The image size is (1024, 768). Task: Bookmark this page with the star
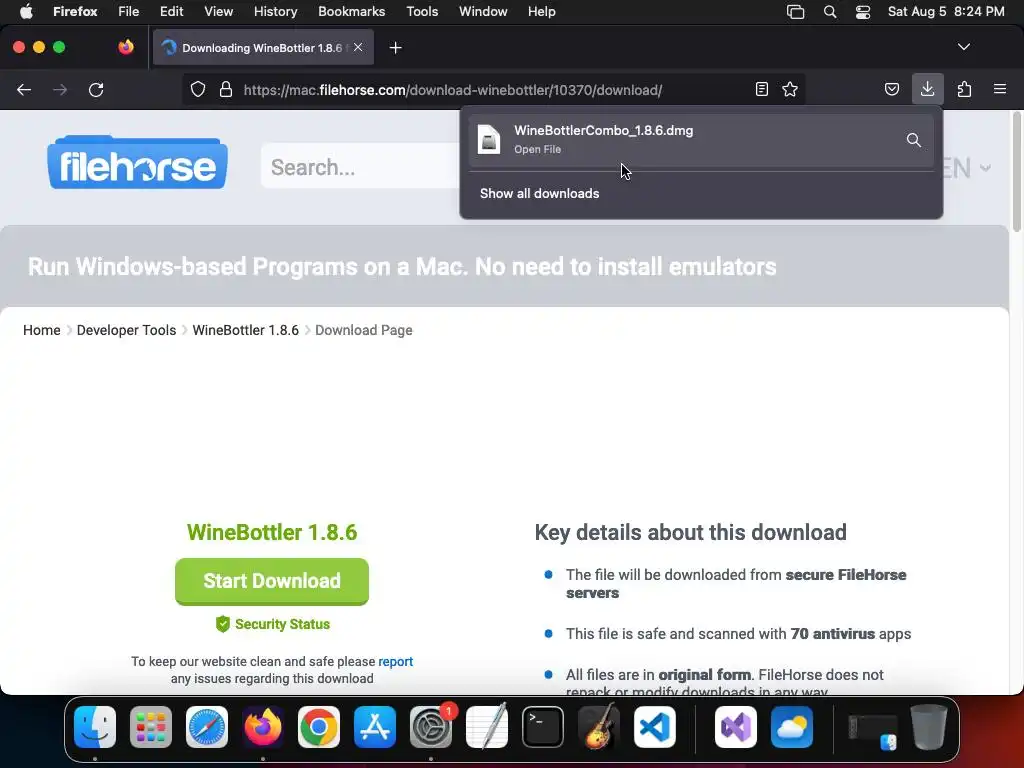coord(790,89)
